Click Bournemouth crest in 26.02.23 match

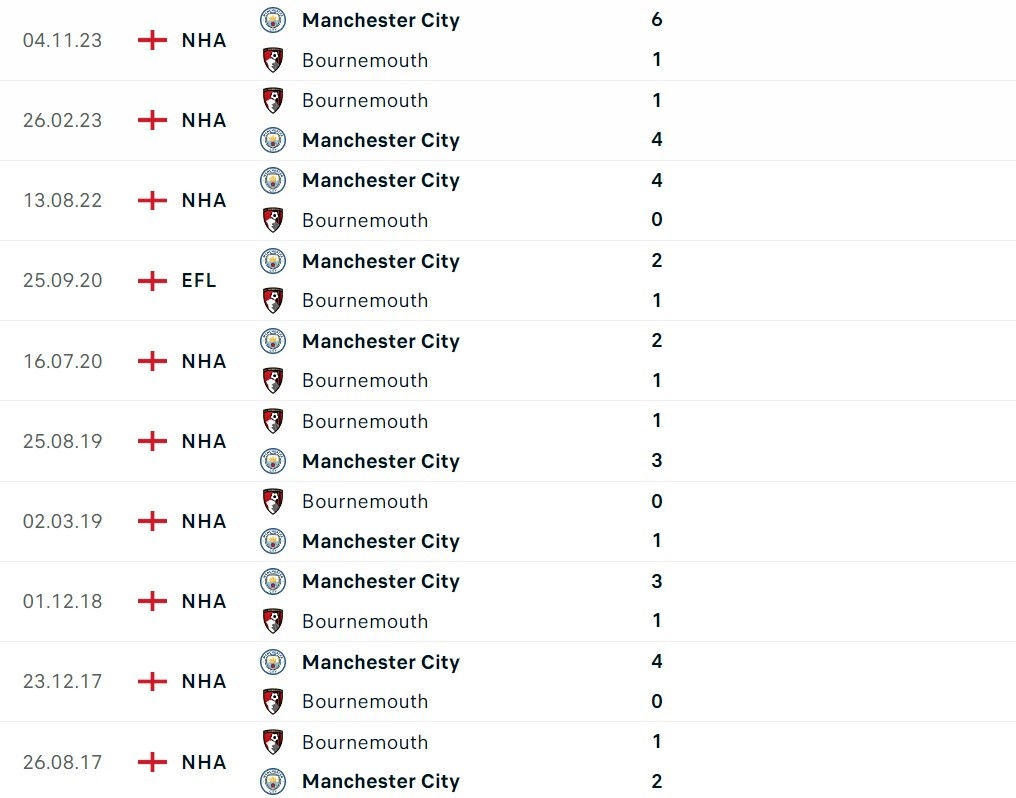tap(272, 100)
